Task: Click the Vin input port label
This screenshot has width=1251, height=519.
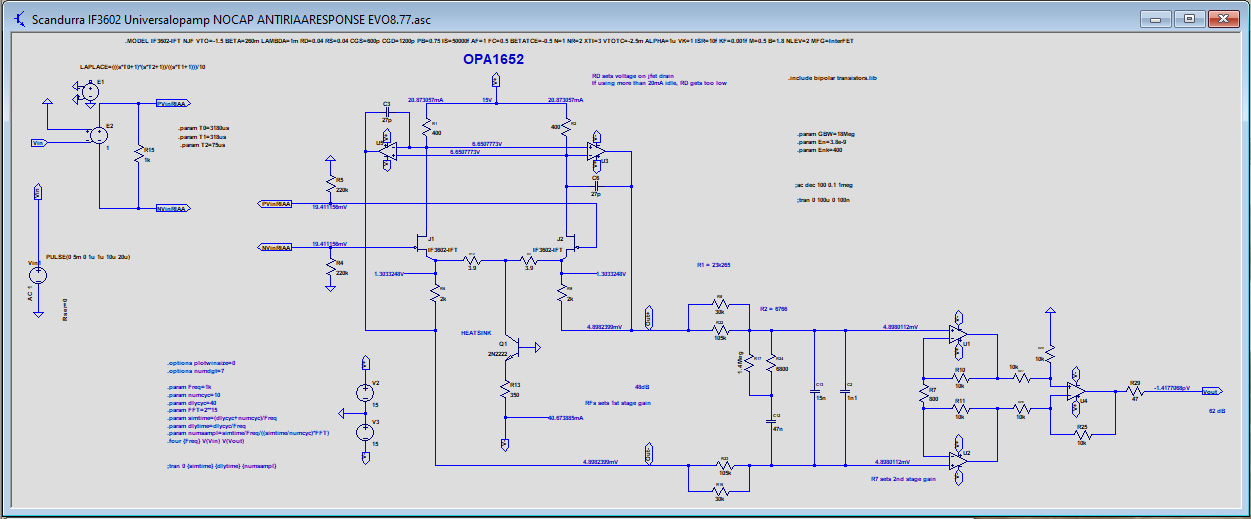Action: click(x=38, y=143)
